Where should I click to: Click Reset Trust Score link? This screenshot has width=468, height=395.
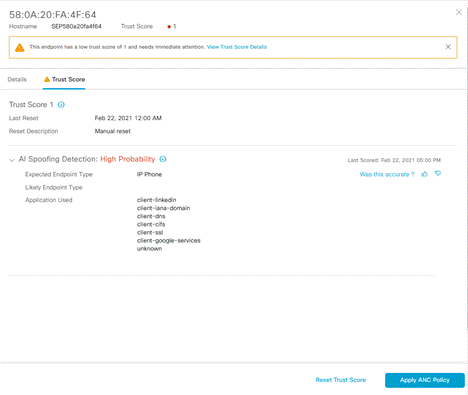click(341, 380)
